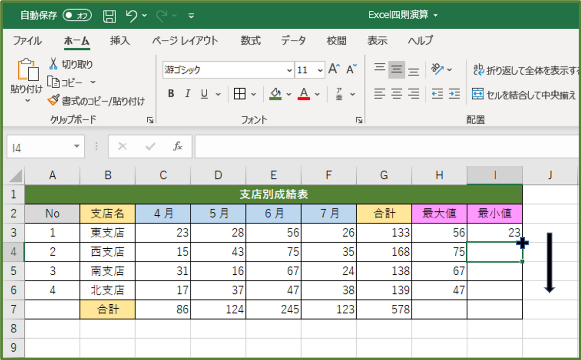Open the Customize Quick Access Toolbar menu

191,16
